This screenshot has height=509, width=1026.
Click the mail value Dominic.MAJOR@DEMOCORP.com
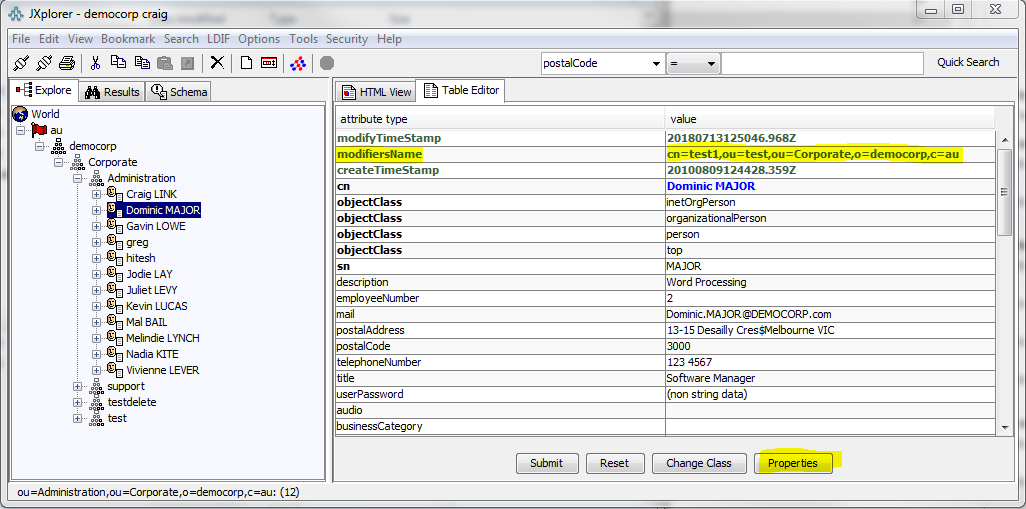click(x=830, y=315)
